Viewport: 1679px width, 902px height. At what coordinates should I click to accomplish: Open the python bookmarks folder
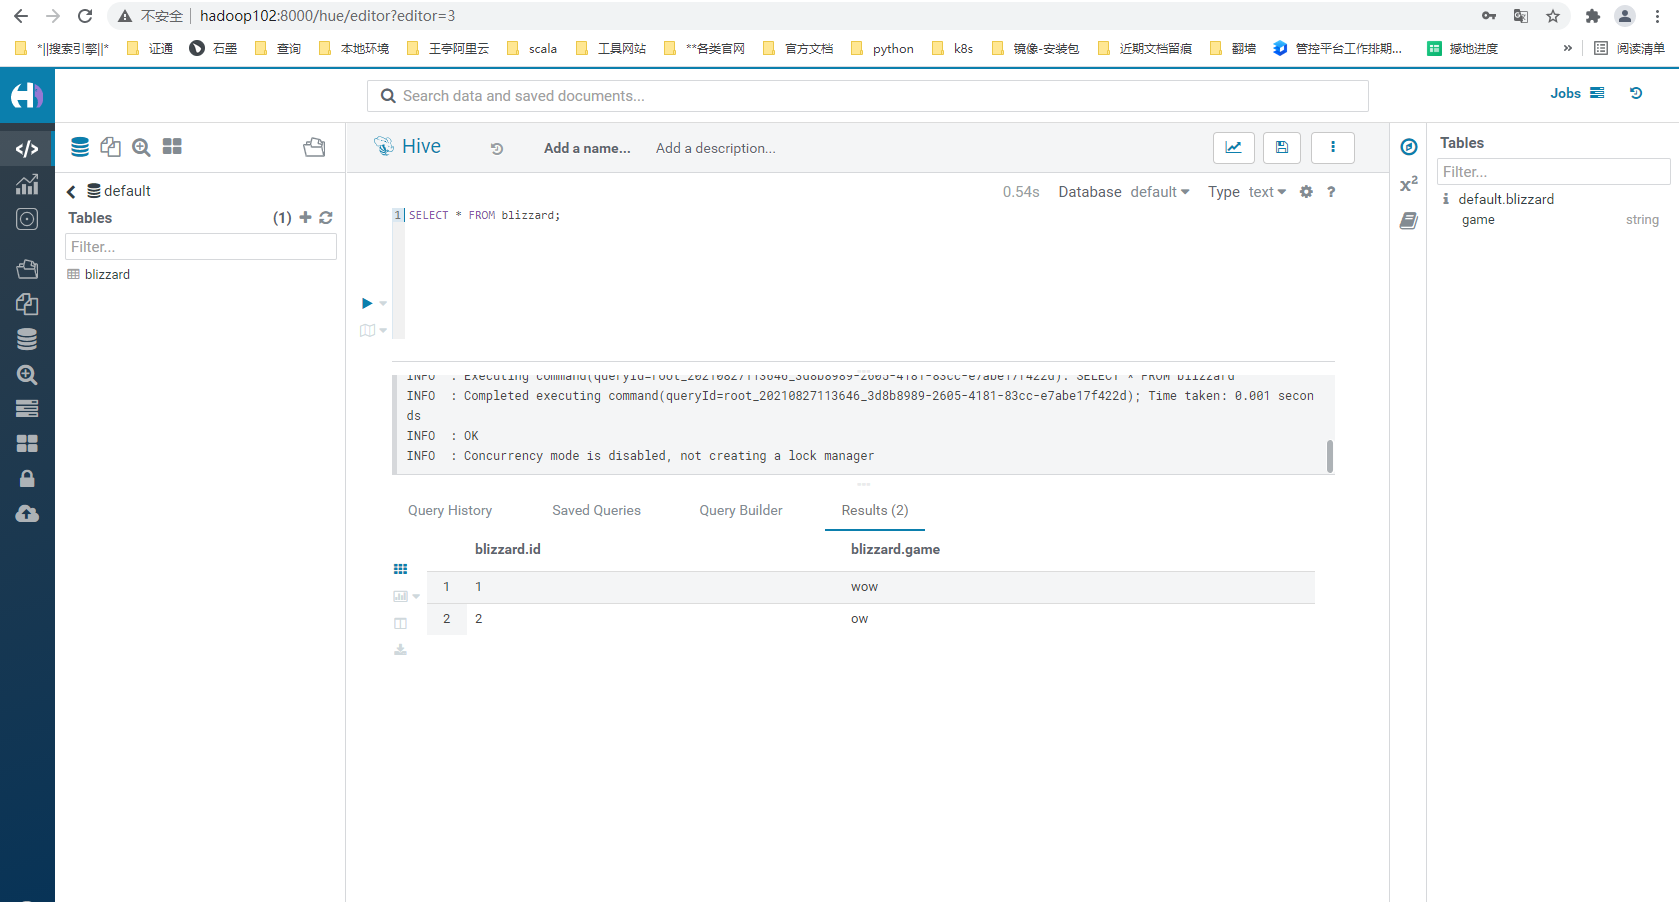click(882, 48)
